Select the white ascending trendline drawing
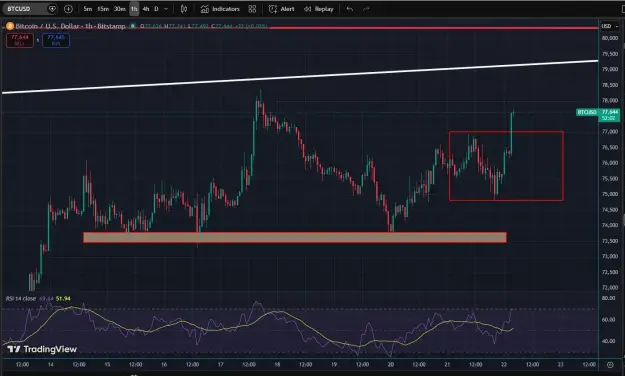The width and height of the screenshot is (625, 376). pos(300,77)
